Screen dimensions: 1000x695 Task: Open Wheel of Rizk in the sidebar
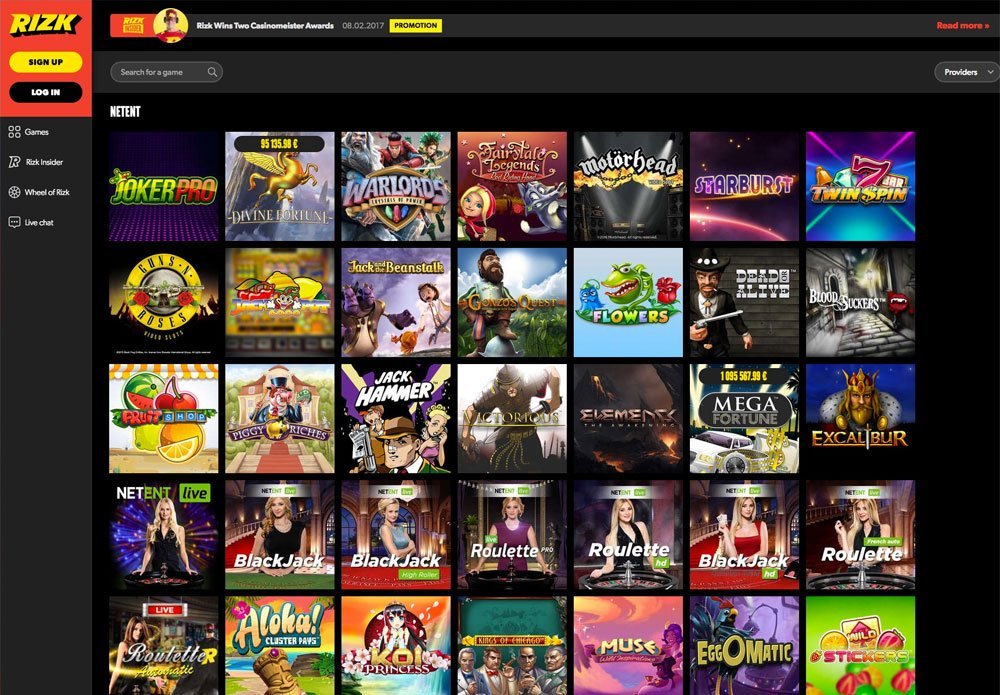(47, 192)
